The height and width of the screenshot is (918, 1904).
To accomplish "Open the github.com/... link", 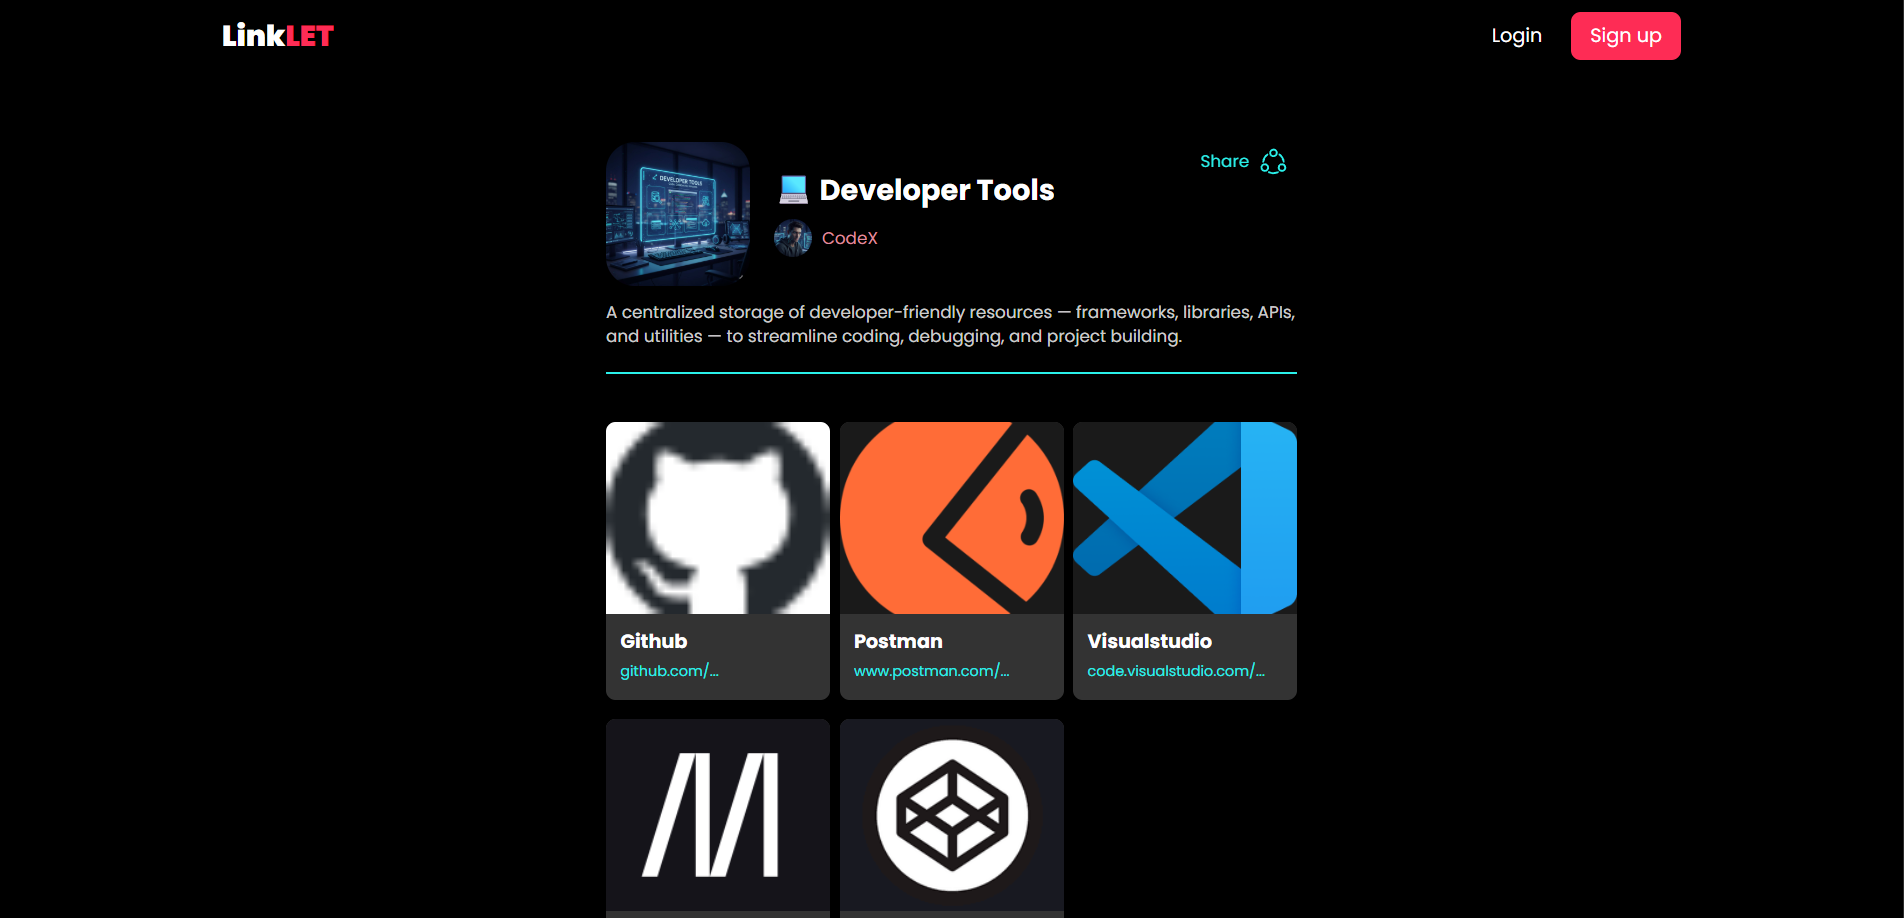I will tap(669, 671).
